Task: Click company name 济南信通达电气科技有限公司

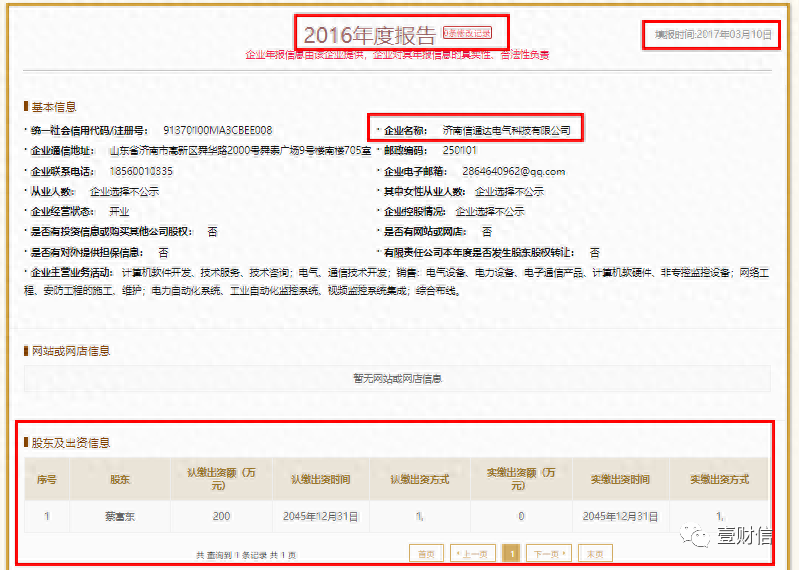Action: click(x=507, y=130)
